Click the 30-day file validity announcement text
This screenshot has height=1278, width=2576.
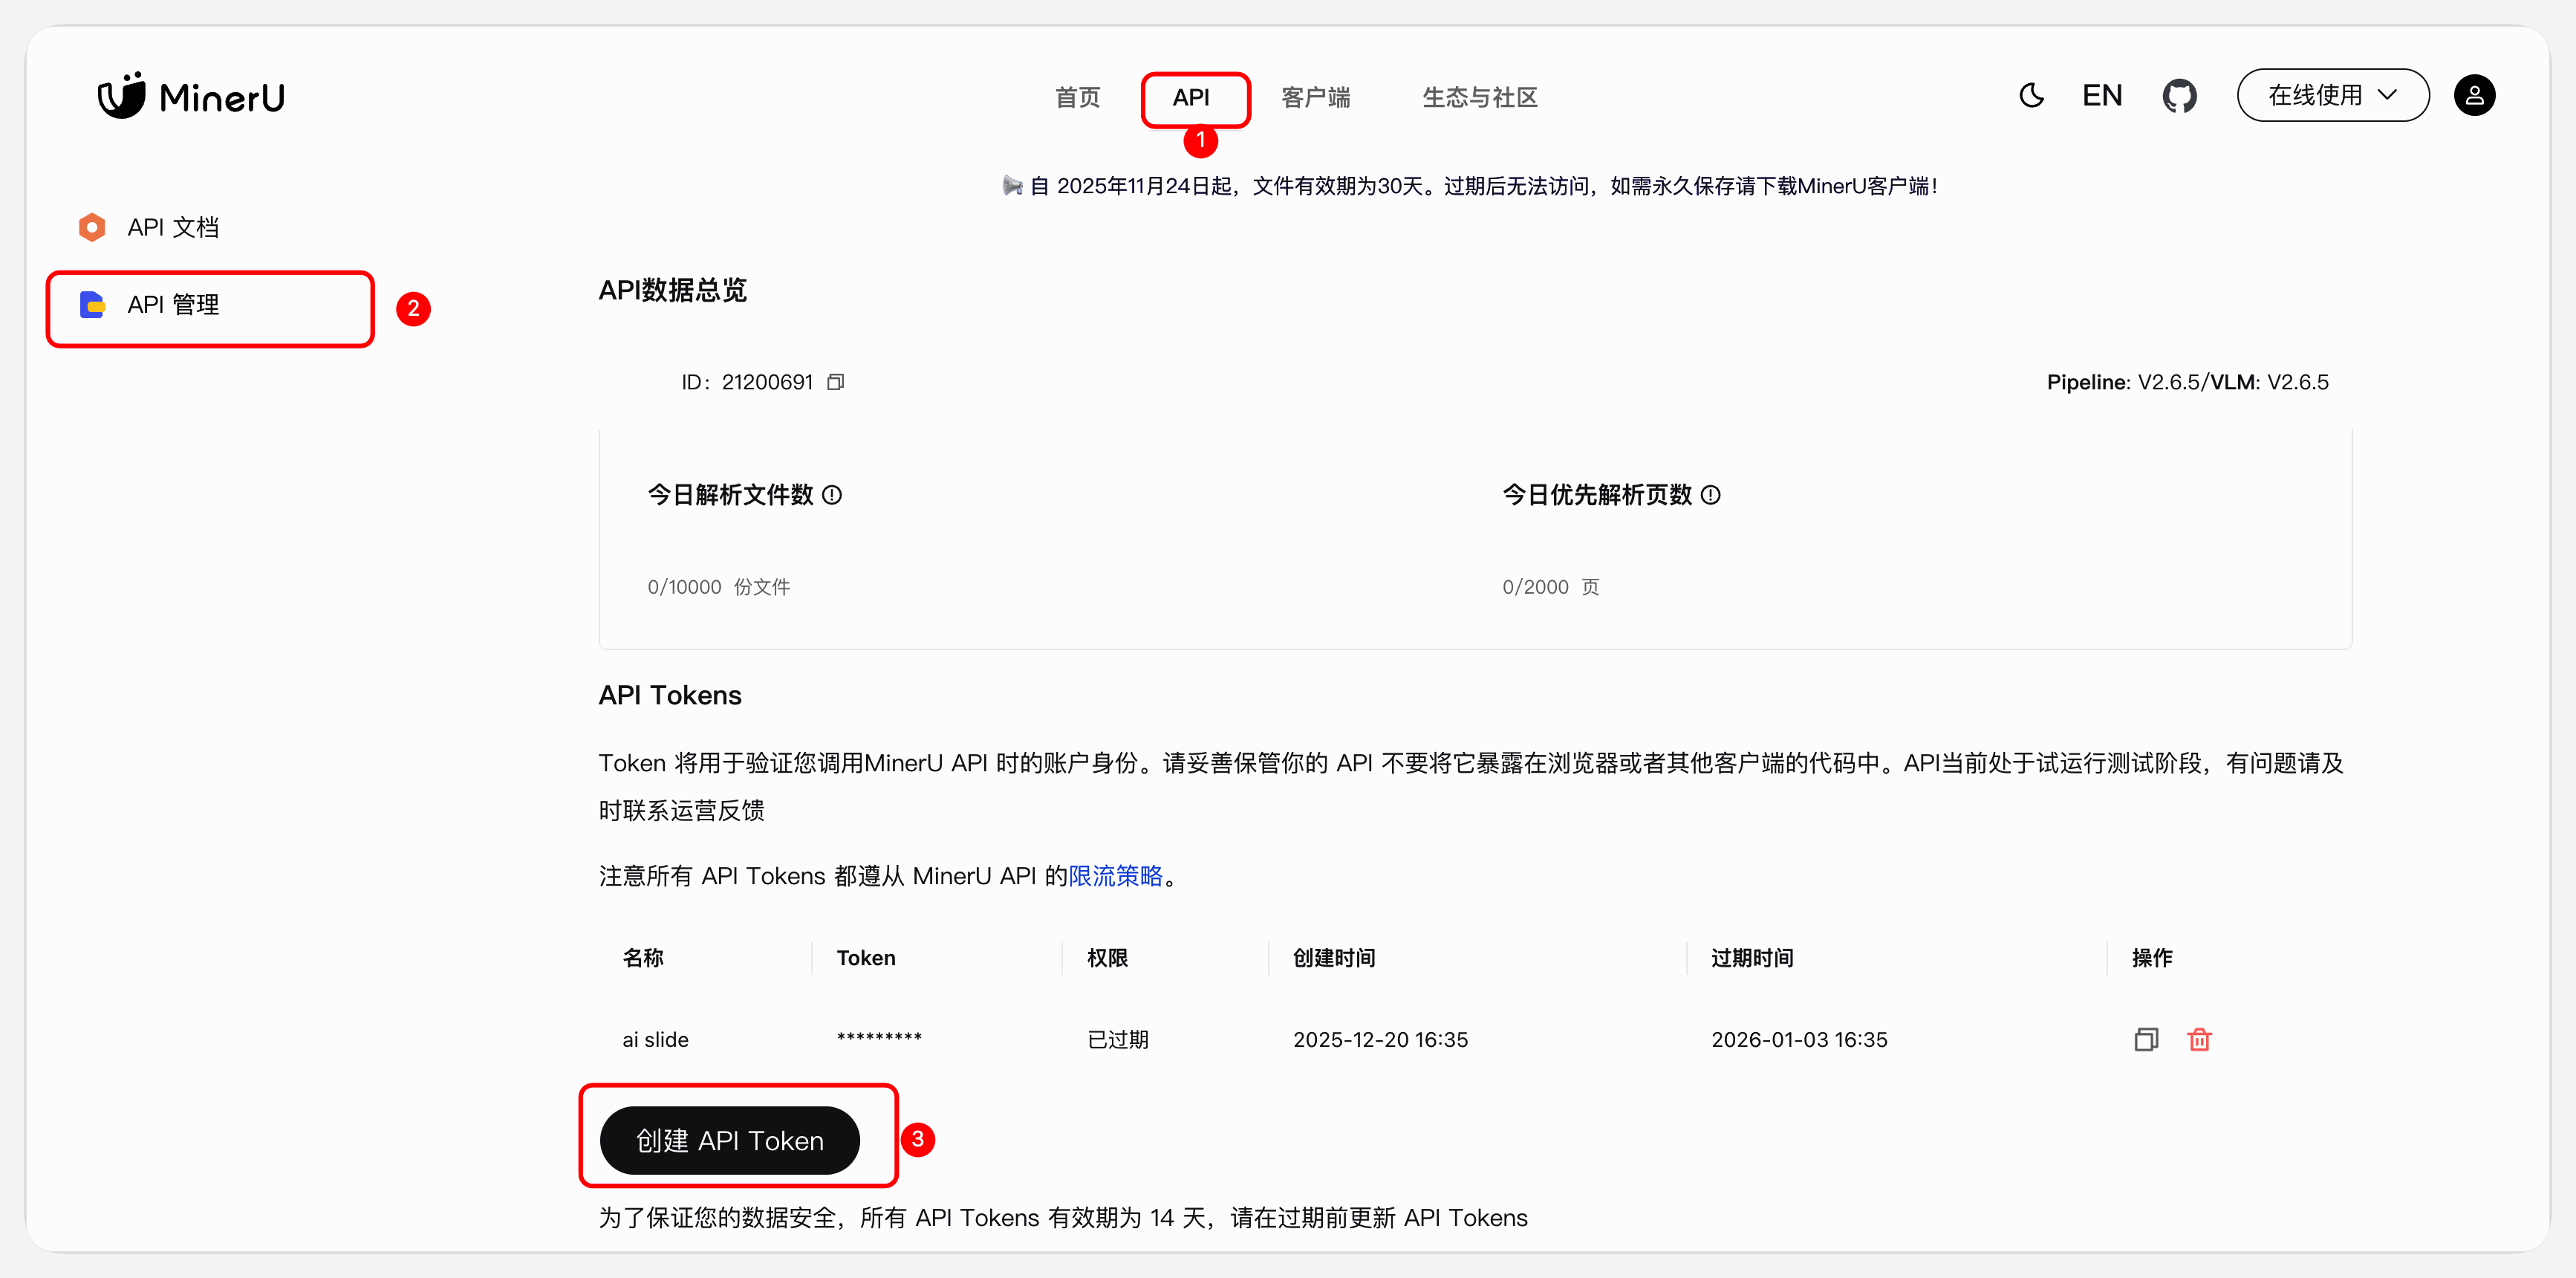click(1484, 186)
